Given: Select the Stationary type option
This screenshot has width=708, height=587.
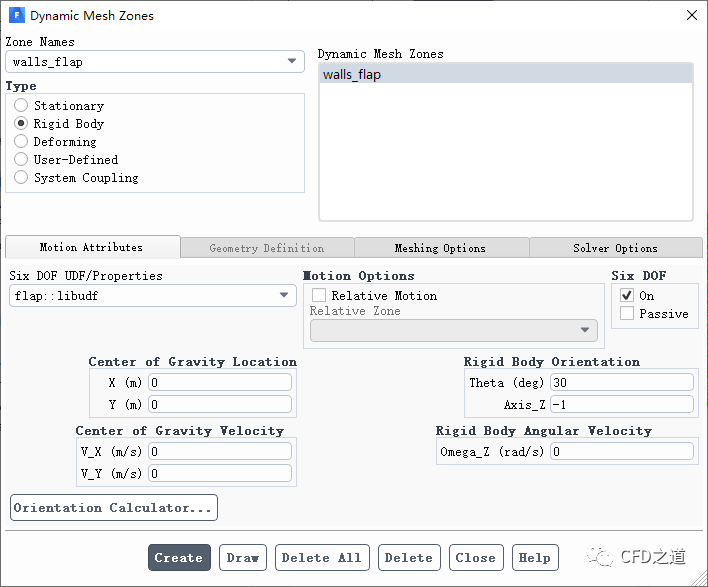Looking at the screenshot, I should click(x=21, y=106).
